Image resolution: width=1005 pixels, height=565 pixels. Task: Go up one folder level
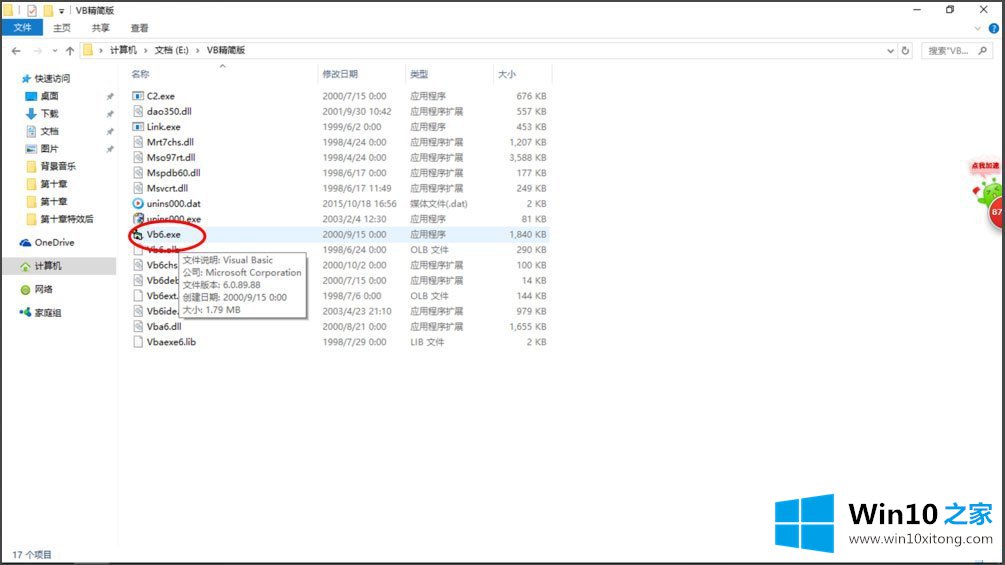(69, 51)
